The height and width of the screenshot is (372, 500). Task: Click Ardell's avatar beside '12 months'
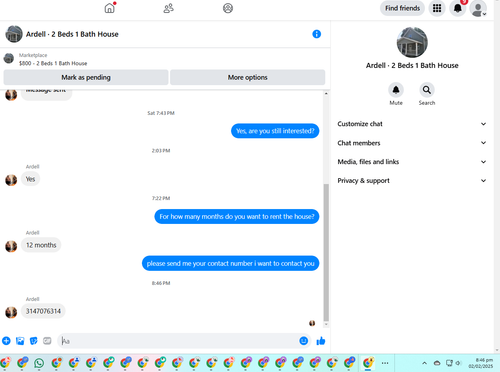pos(11,246)
